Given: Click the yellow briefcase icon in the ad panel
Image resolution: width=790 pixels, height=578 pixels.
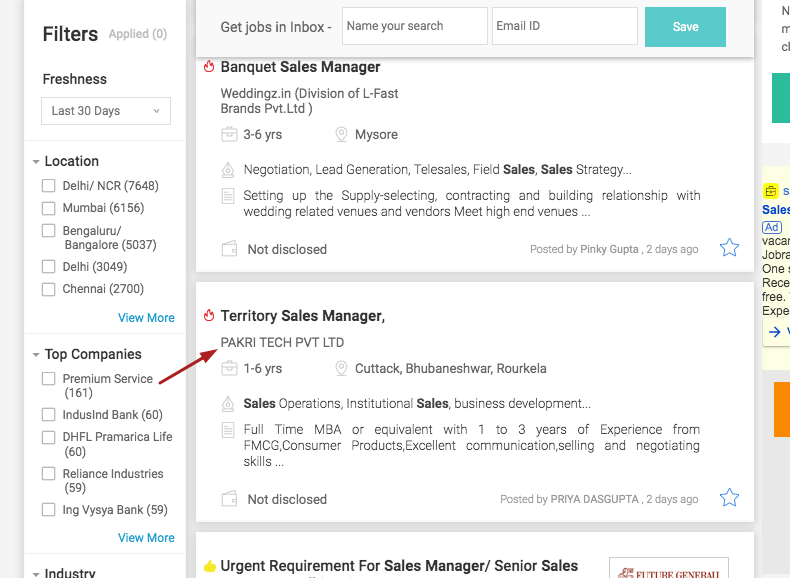Looking at the screenshot, I should coord(771,191).
